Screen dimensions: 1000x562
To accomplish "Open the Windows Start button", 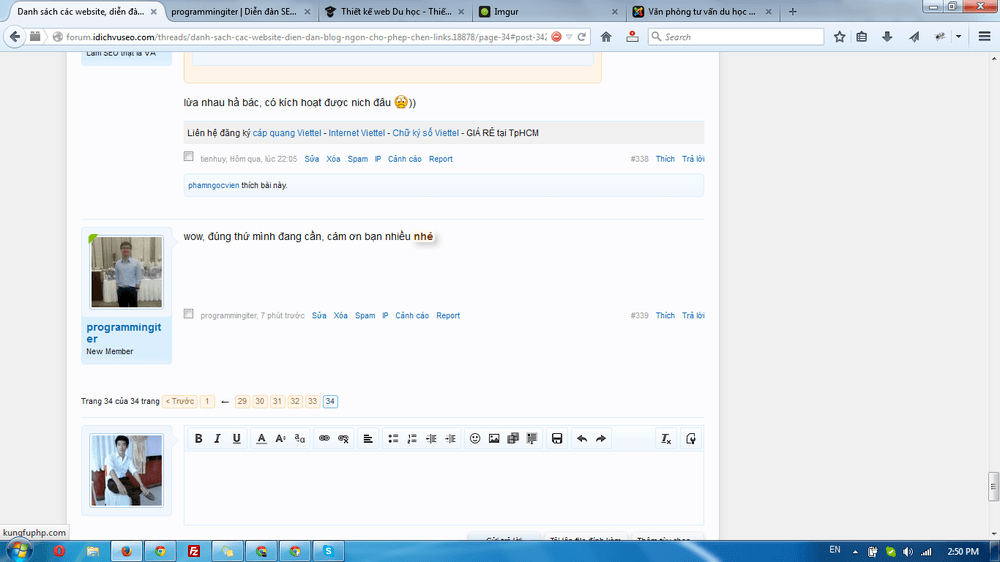I will 19,551.
